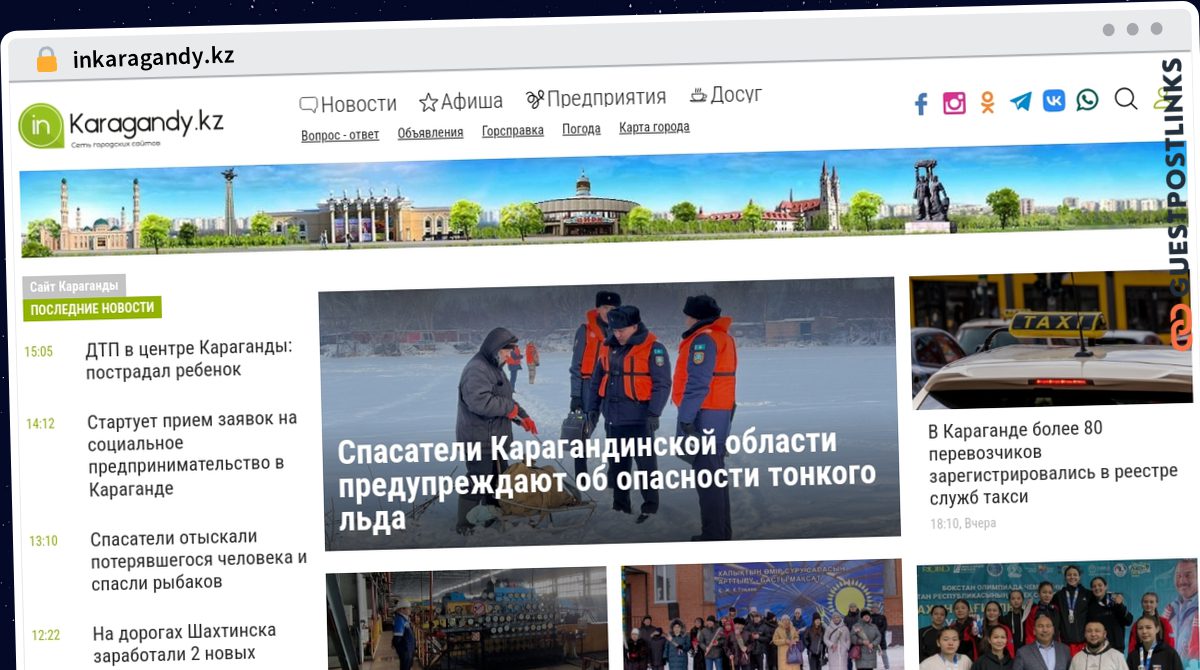Open the crowd with Kazakhstan flag banner thumbnail
The height and width of the screenshot is (670, 1200).
pyautogui.click(x=762, y=615)
